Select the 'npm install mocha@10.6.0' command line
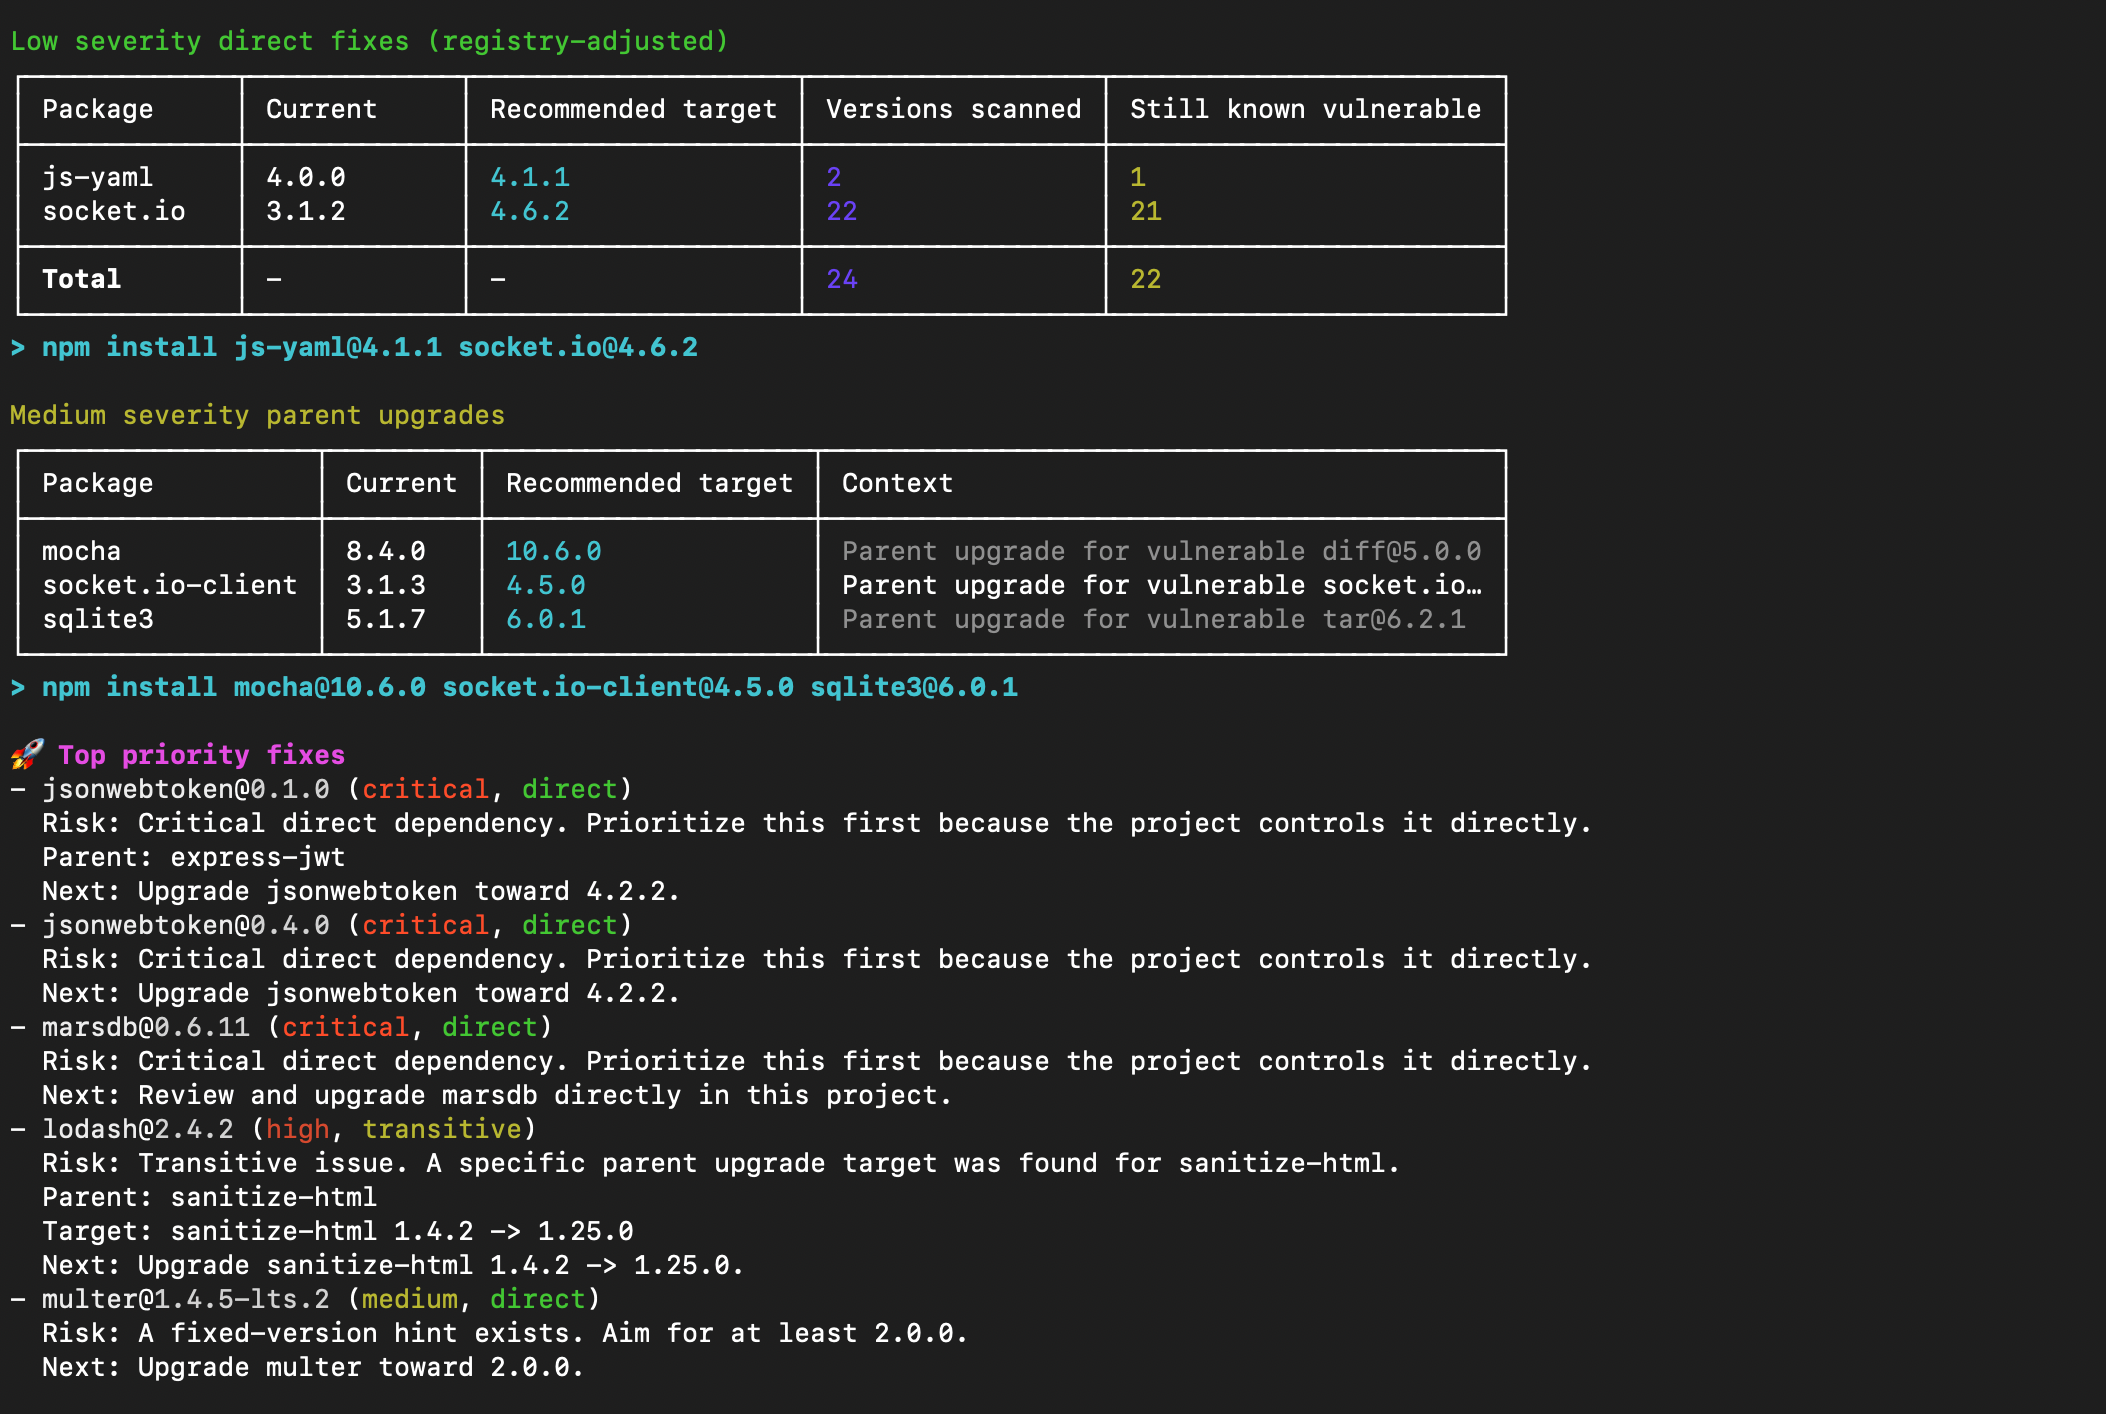 (x=530, y=687)
